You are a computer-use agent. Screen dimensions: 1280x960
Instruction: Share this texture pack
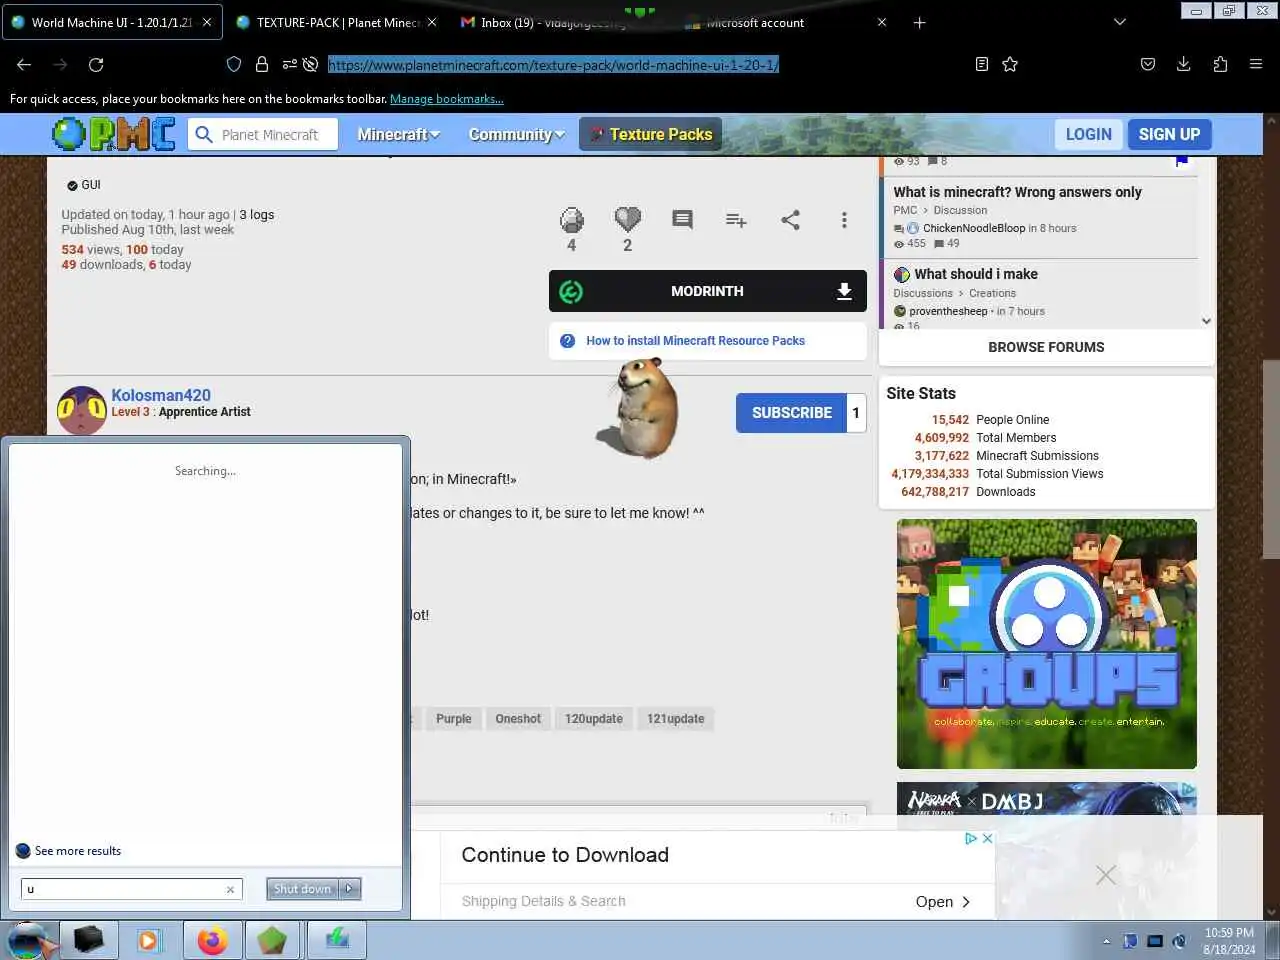[x=790, y=220]
